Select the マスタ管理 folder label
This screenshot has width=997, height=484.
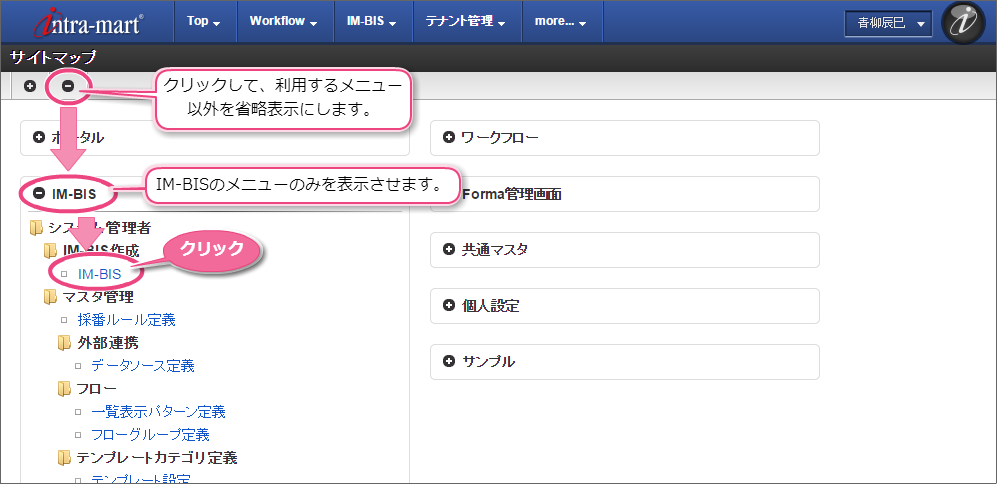(x=98, y=296)
